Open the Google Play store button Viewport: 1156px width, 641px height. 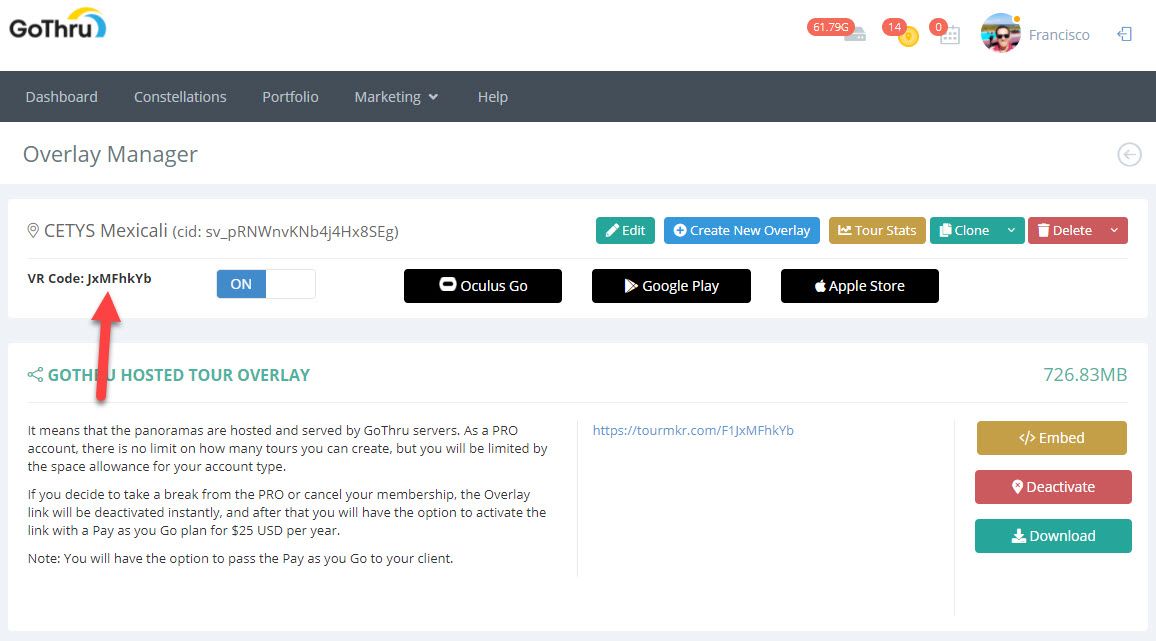click(x=671, y=285)
